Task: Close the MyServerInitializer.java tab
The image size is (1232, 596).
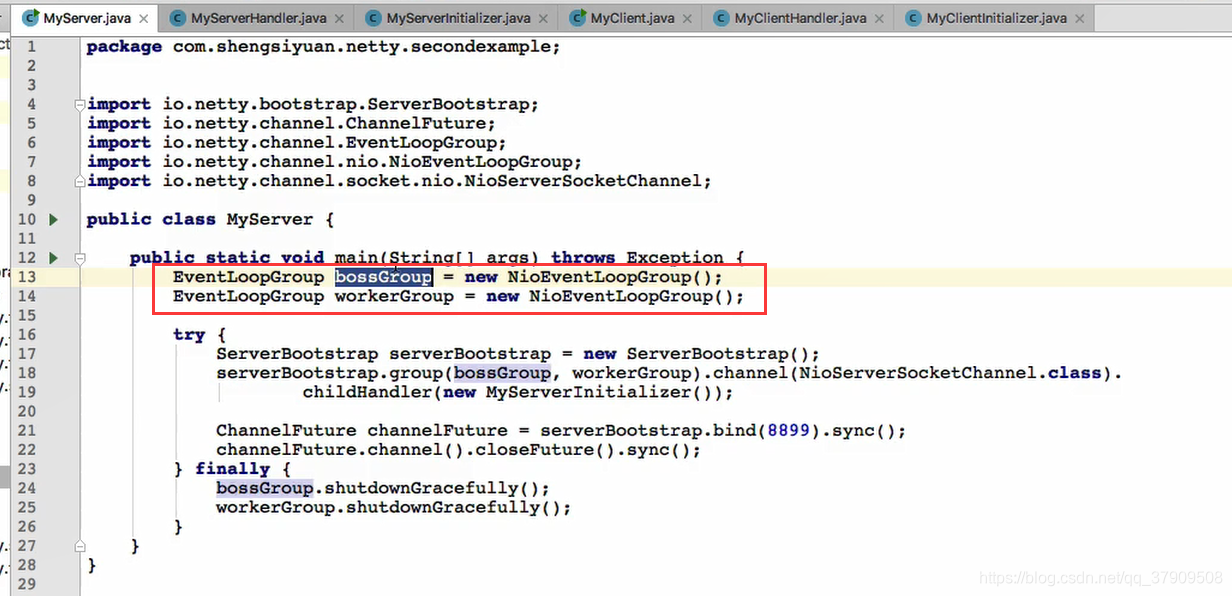Action: tap(545, 19)
